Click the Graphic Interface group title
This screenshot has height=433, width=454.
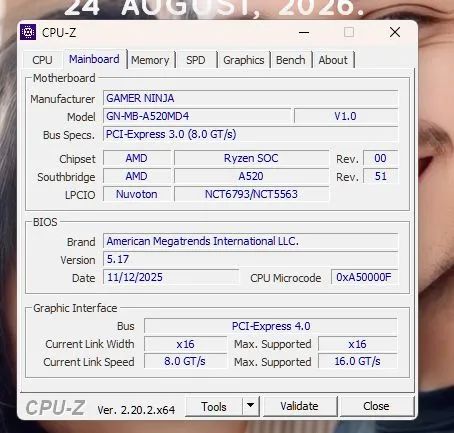pos(75,308)
